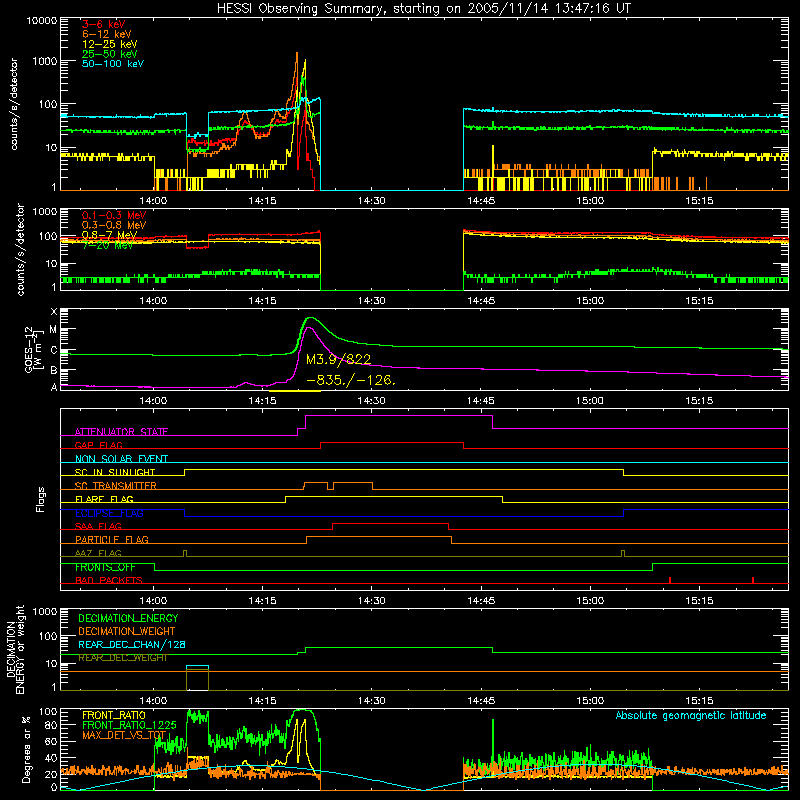Select the DECIMATION_WEIGHT legend label
Viewport: 800px width, 800px height.
127,631
